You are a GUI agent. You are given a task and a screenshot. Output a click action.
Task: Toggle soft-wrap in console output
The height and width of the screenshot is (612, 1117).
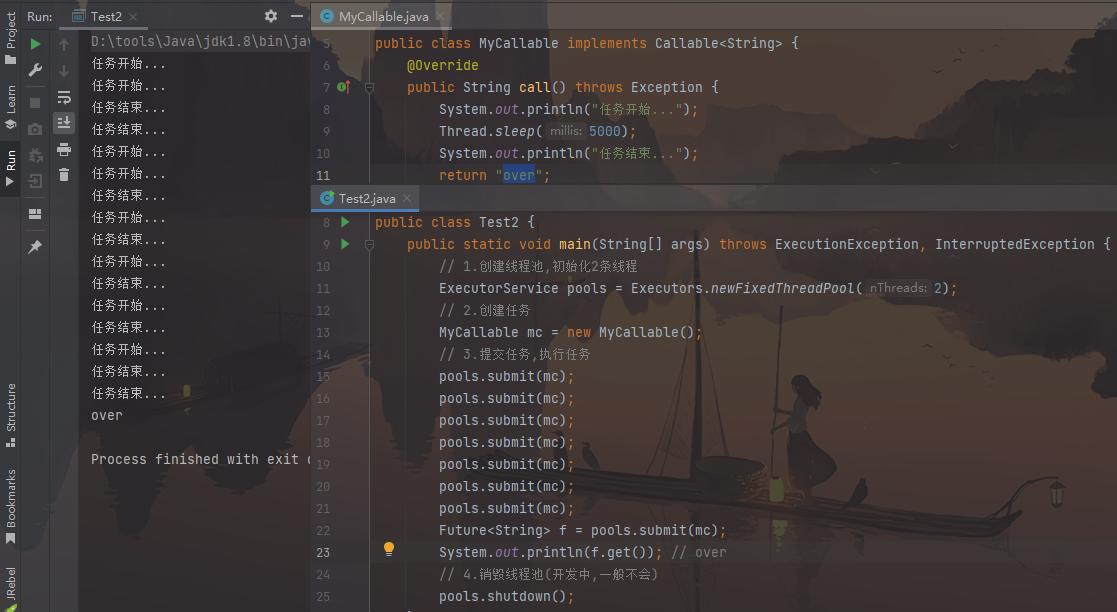tap(64, 97)
